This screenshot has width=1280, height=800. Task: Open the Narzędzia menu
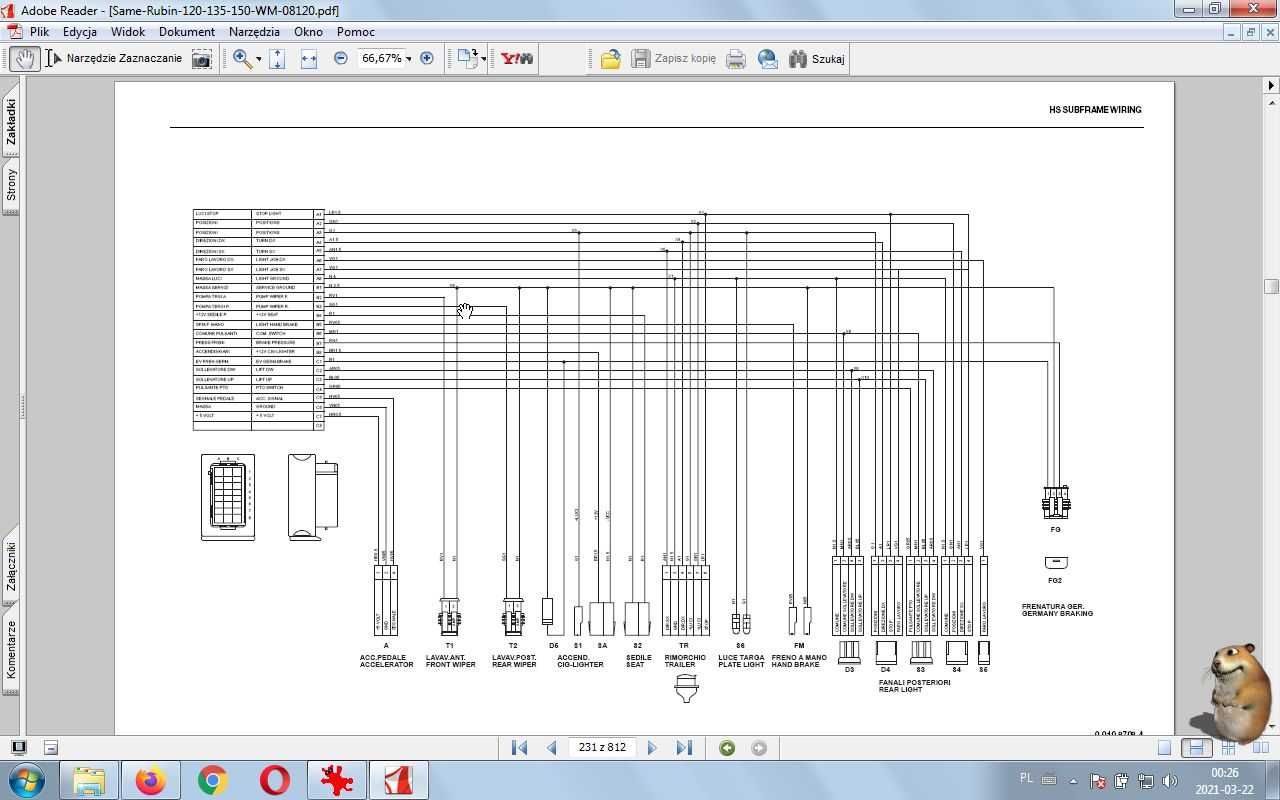254,32
